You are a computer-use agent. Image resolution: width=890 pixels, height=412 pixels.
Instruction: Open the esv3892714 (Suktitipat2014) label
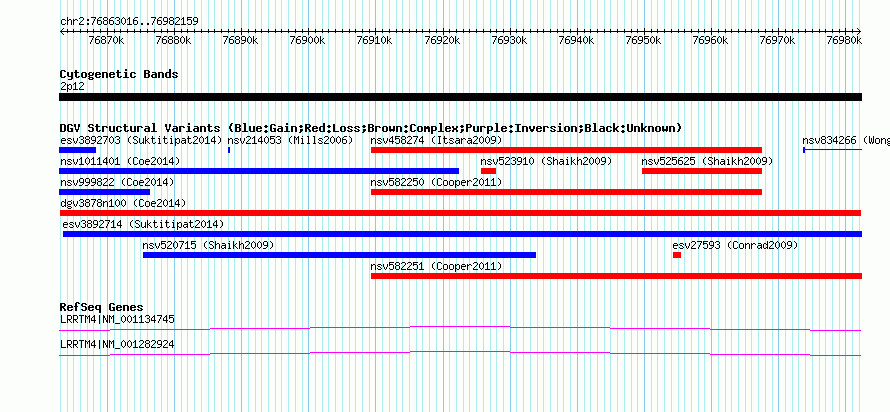(144, 224)
